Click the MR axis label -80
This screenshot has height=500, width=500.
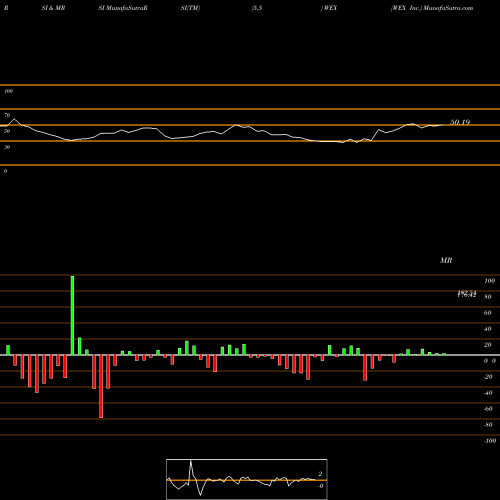(x=488, y=425)
